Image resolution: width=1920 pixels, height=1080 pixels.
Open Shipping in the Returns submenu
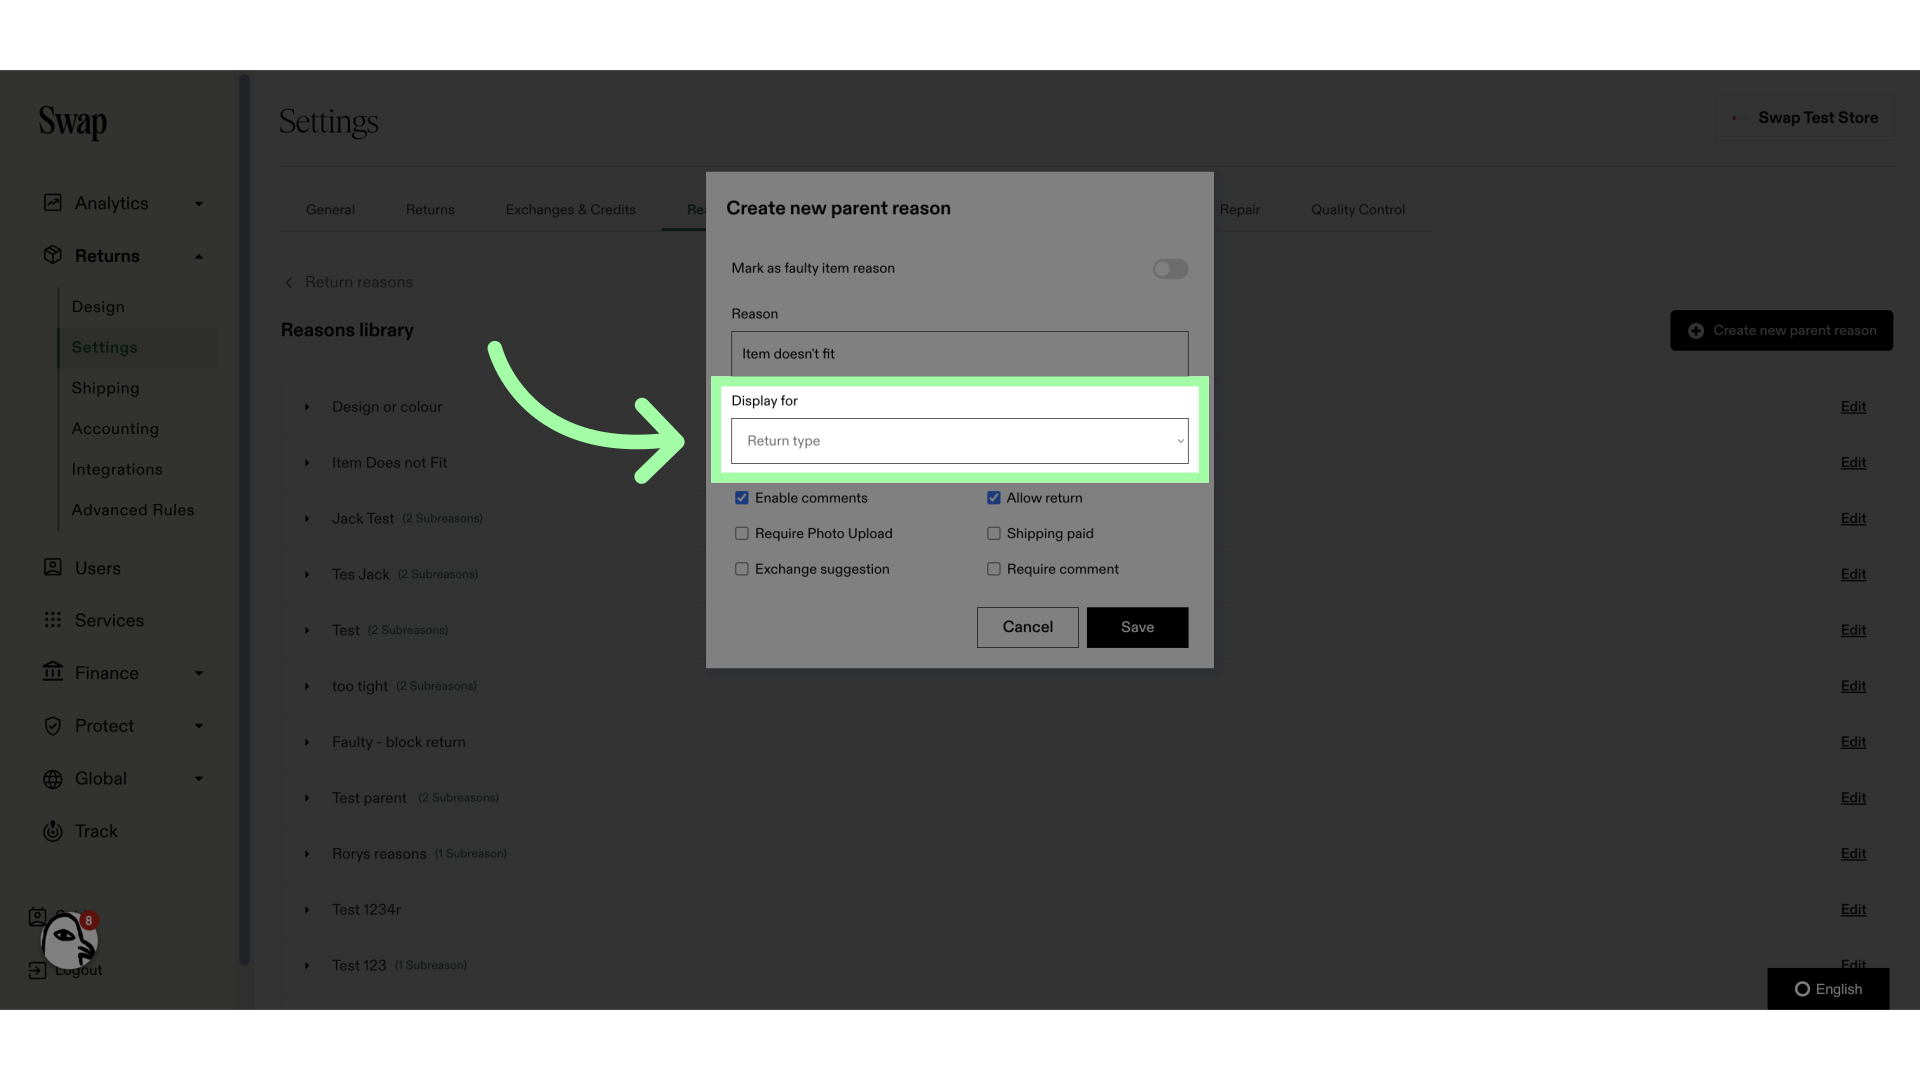[105, 388]
